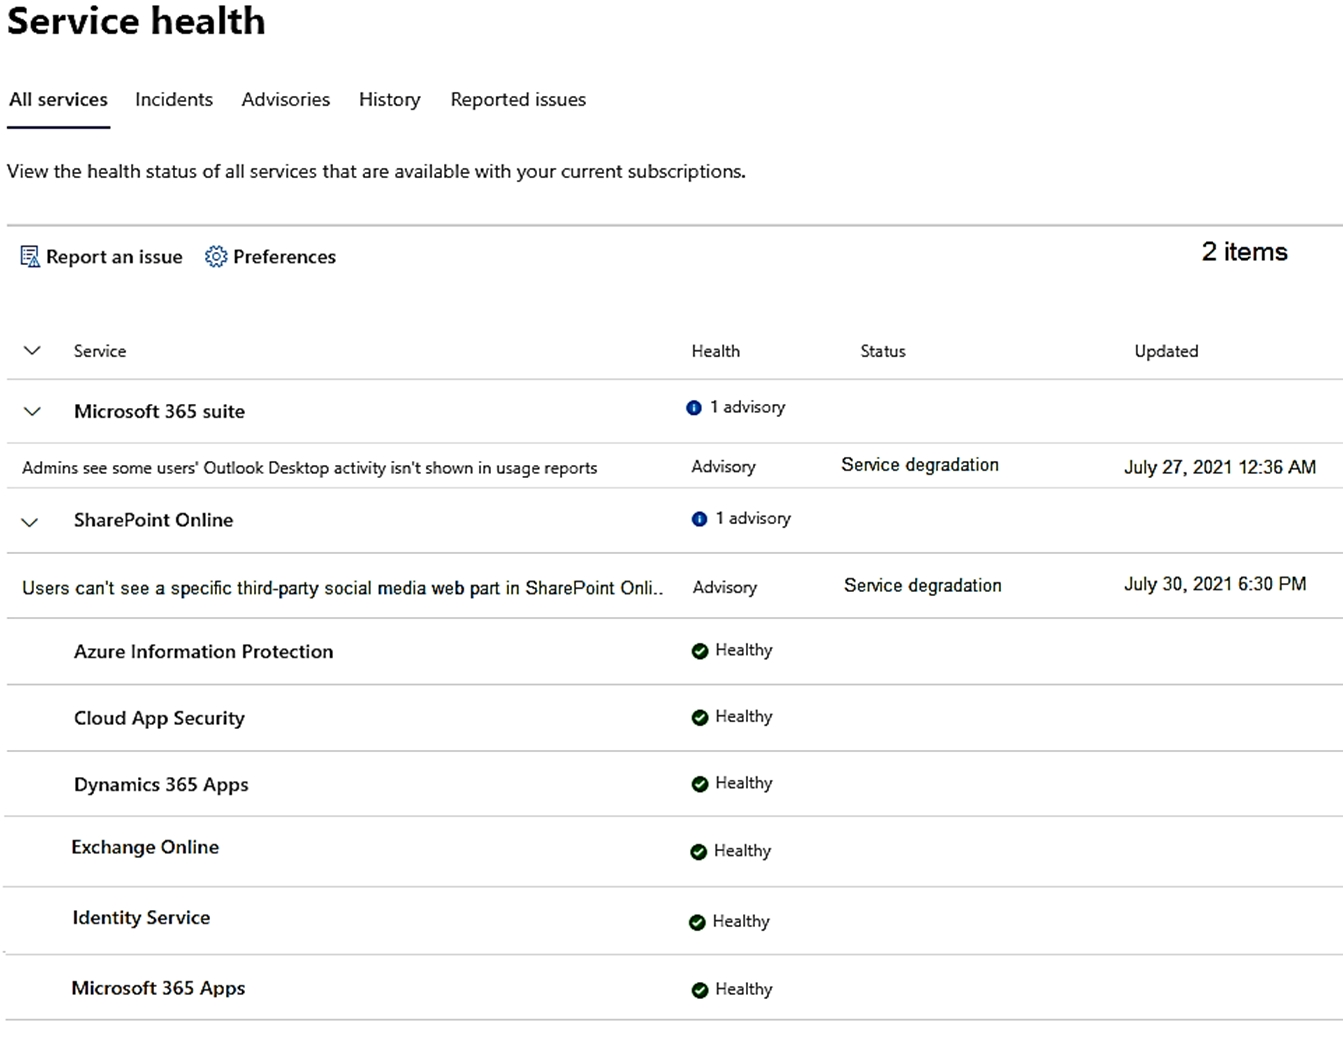Click Healthy text beside Identity Service
Viewport: 1343px width, 1038px height.
pyautogui.click(x=741, y=922)
